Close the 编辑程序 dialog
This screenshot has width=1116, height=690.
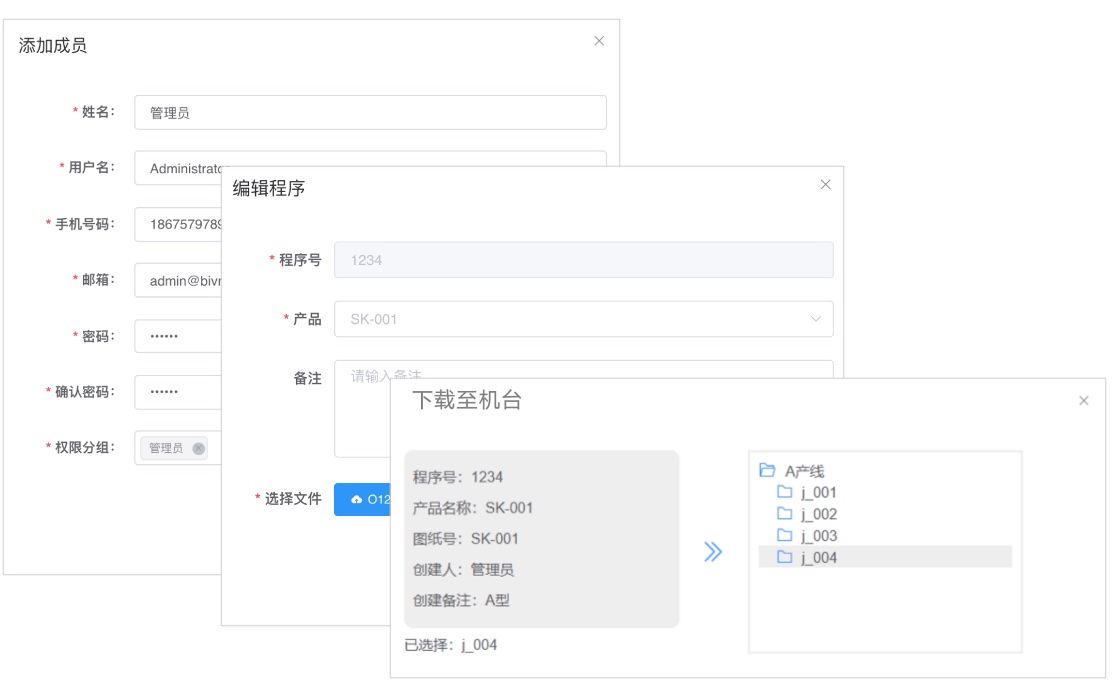825,185
